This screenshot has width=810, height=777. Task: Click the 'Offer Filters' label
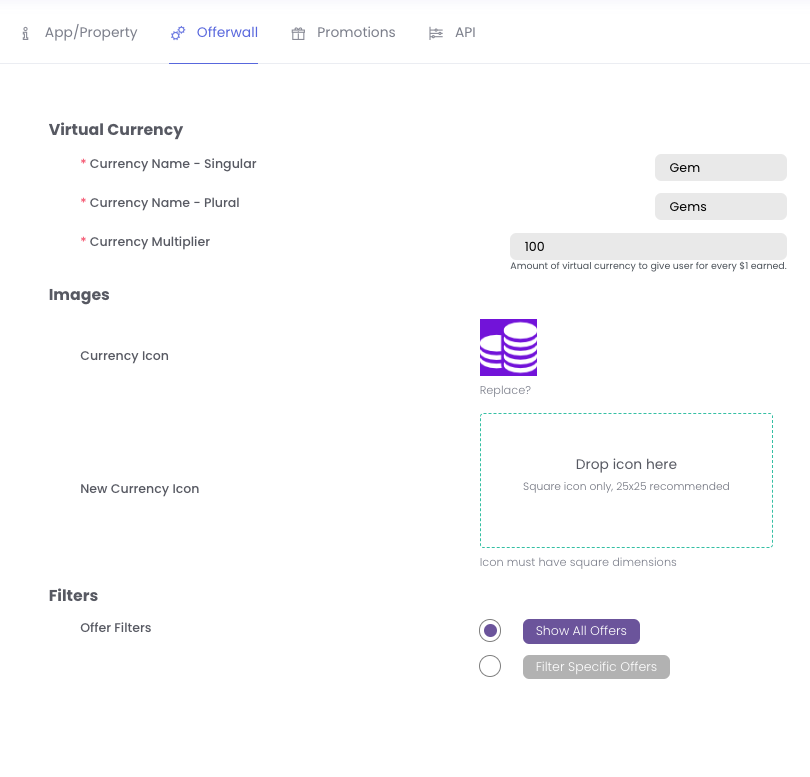tap(116, 628)
